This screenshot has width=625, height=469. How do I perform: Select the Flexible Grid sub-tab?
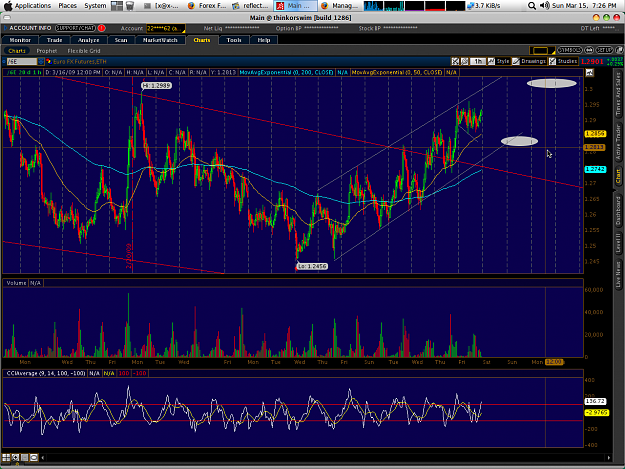click(x=84, y=51)
